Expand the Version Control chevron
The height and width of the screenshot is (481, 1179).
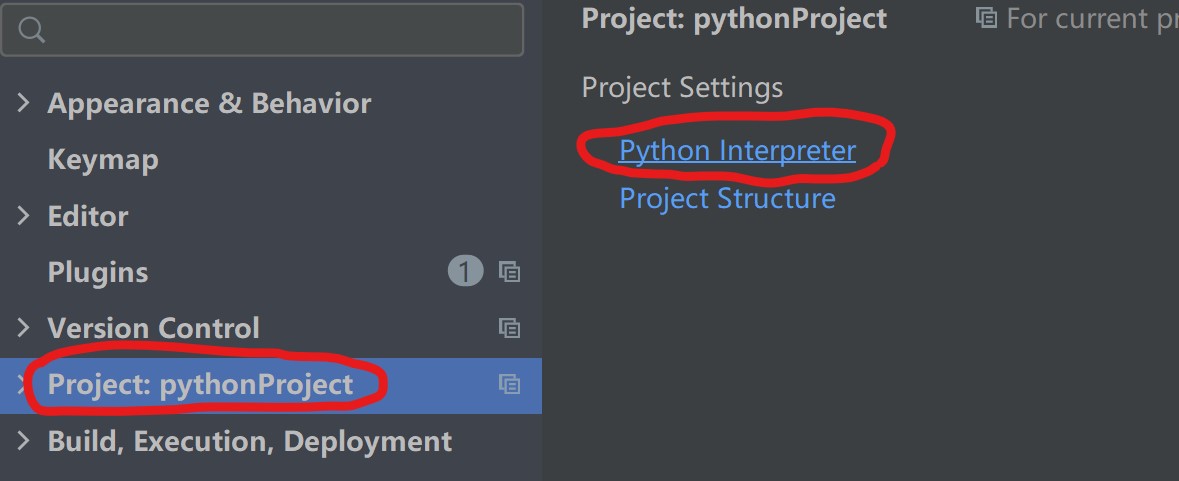coord(24,328)
